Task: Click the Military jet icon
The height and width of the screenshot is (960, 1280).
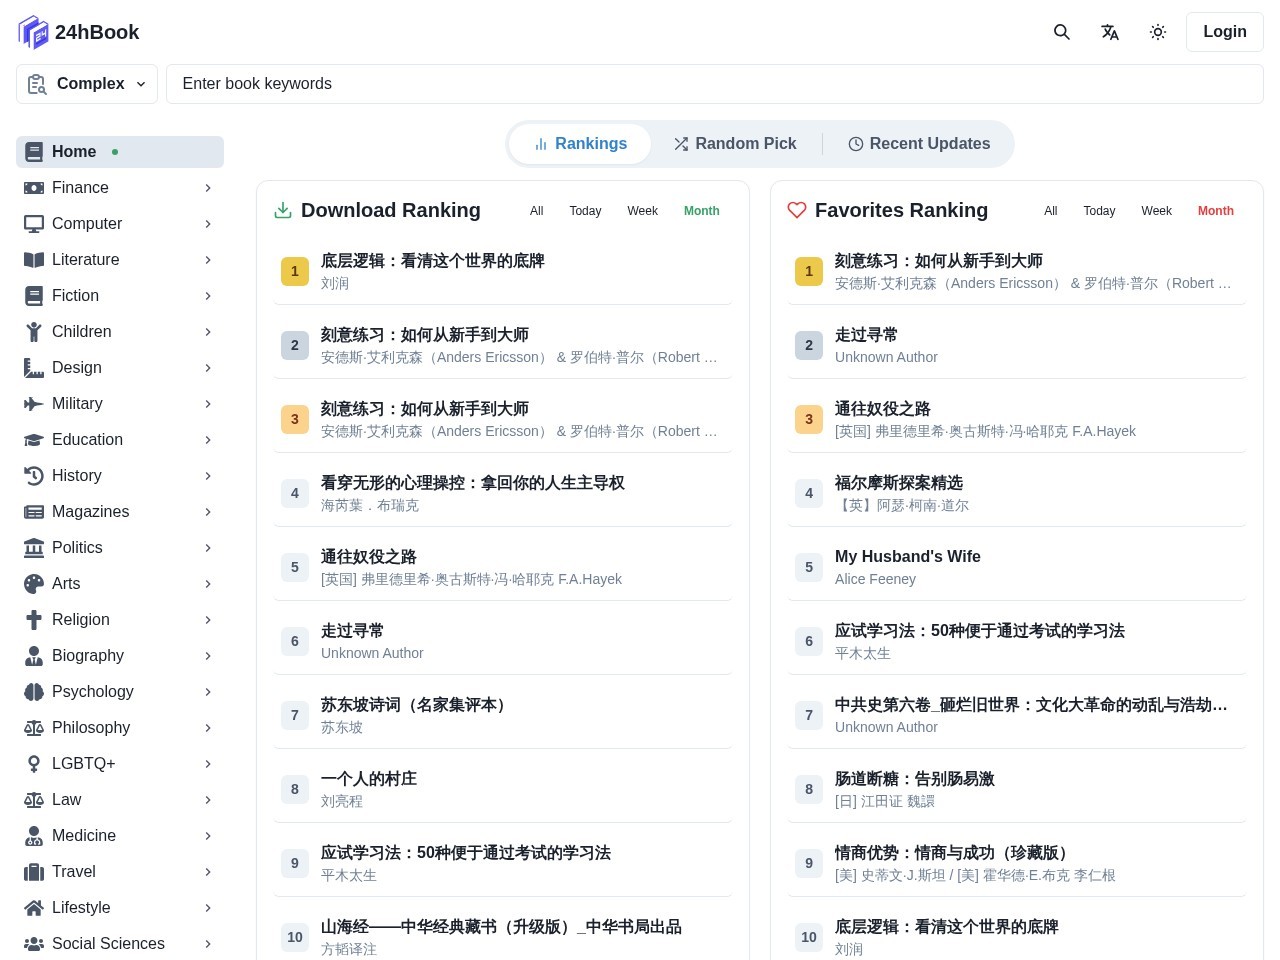Action: tap(34, 404)
